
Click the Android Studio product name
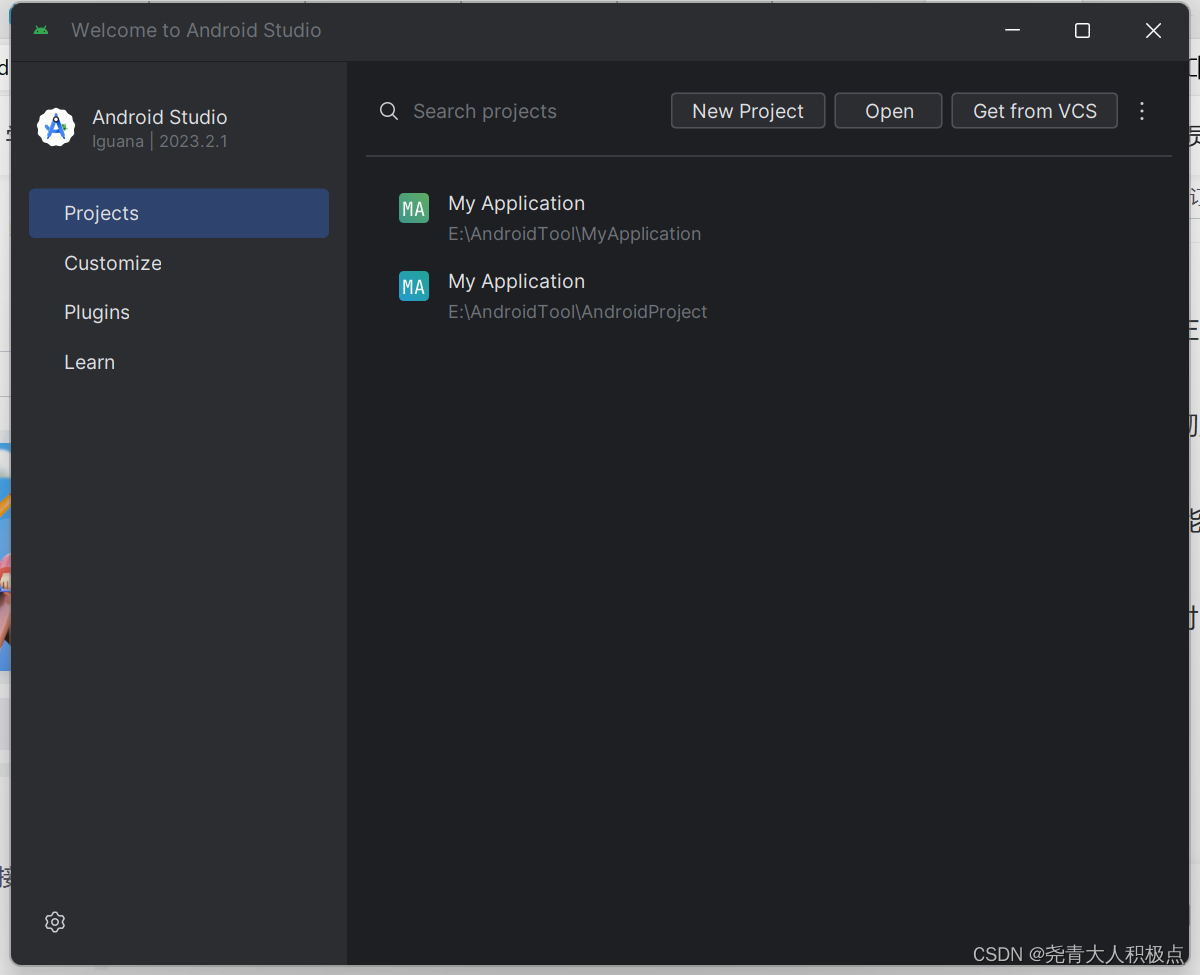tap(160, 117)
